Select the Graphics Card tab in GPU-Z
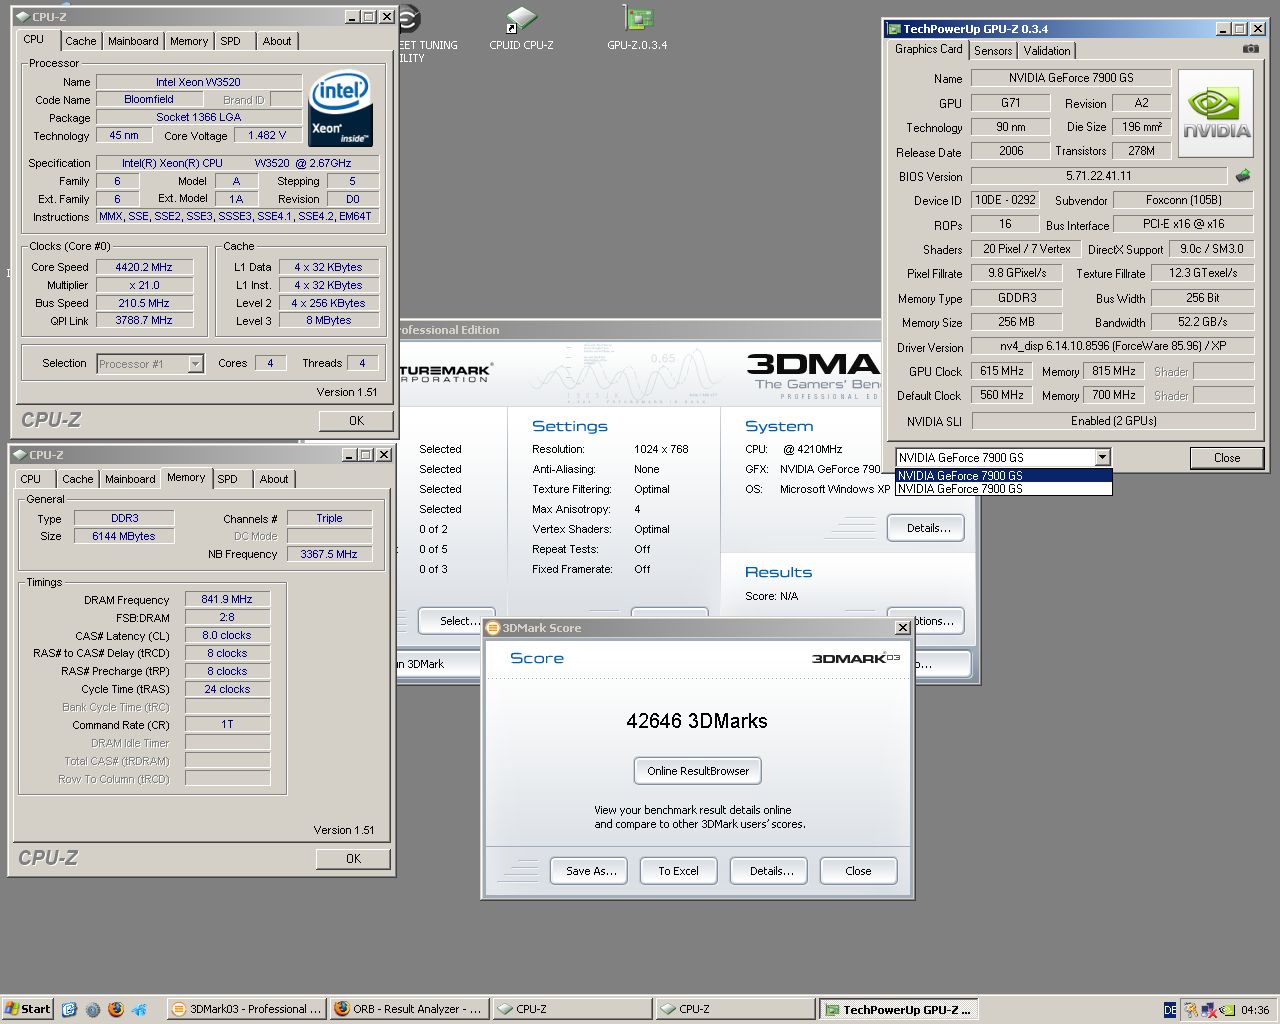Image resolution: width=1280 pixels, height=1024 pixels. tap(929, 49)
